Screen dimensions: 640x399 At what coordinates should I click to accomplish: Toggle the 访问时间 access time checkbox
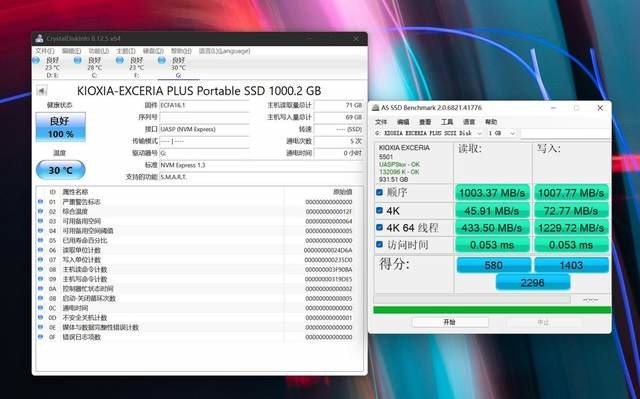tap(379, 244)
